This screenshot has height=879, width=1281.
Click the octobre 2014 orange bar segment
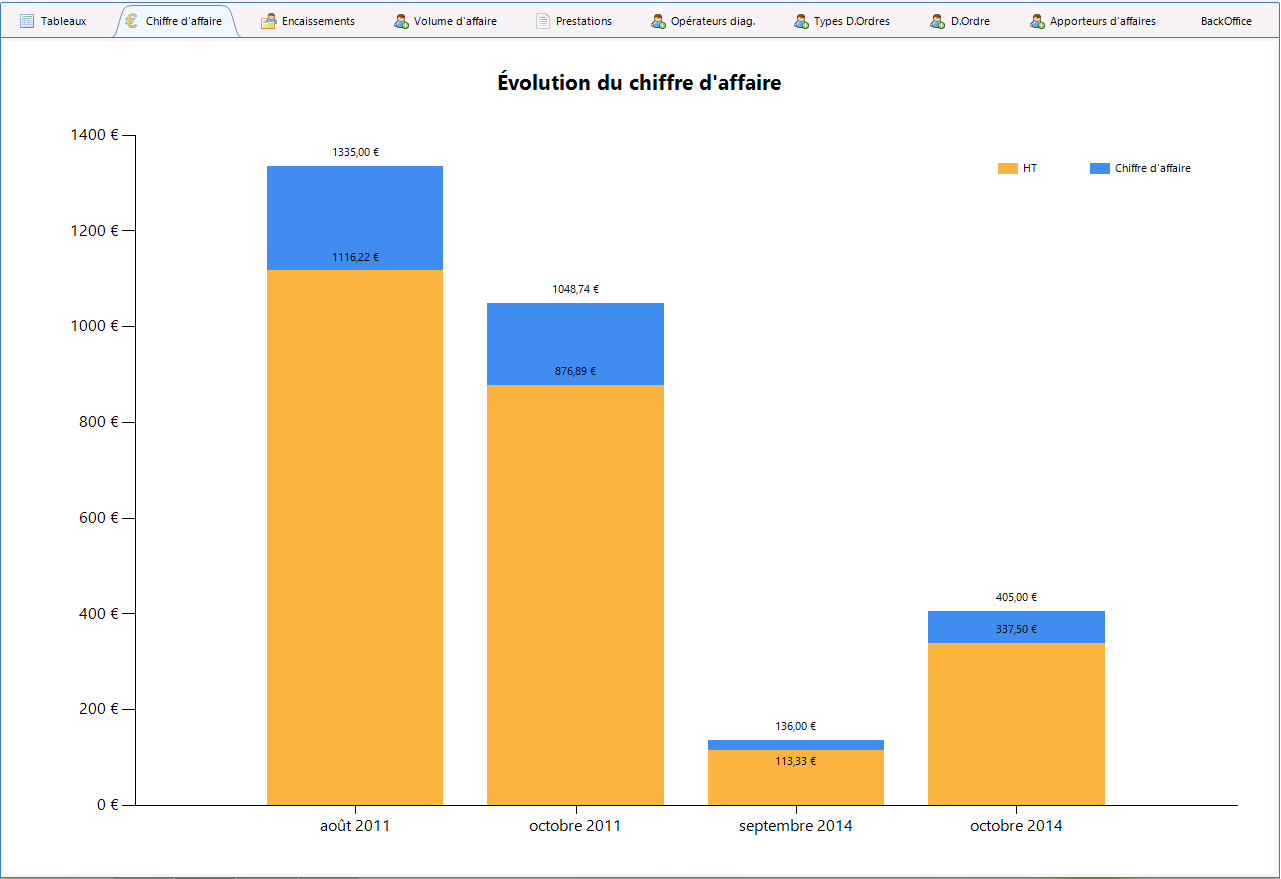(x=1016, y=724)
